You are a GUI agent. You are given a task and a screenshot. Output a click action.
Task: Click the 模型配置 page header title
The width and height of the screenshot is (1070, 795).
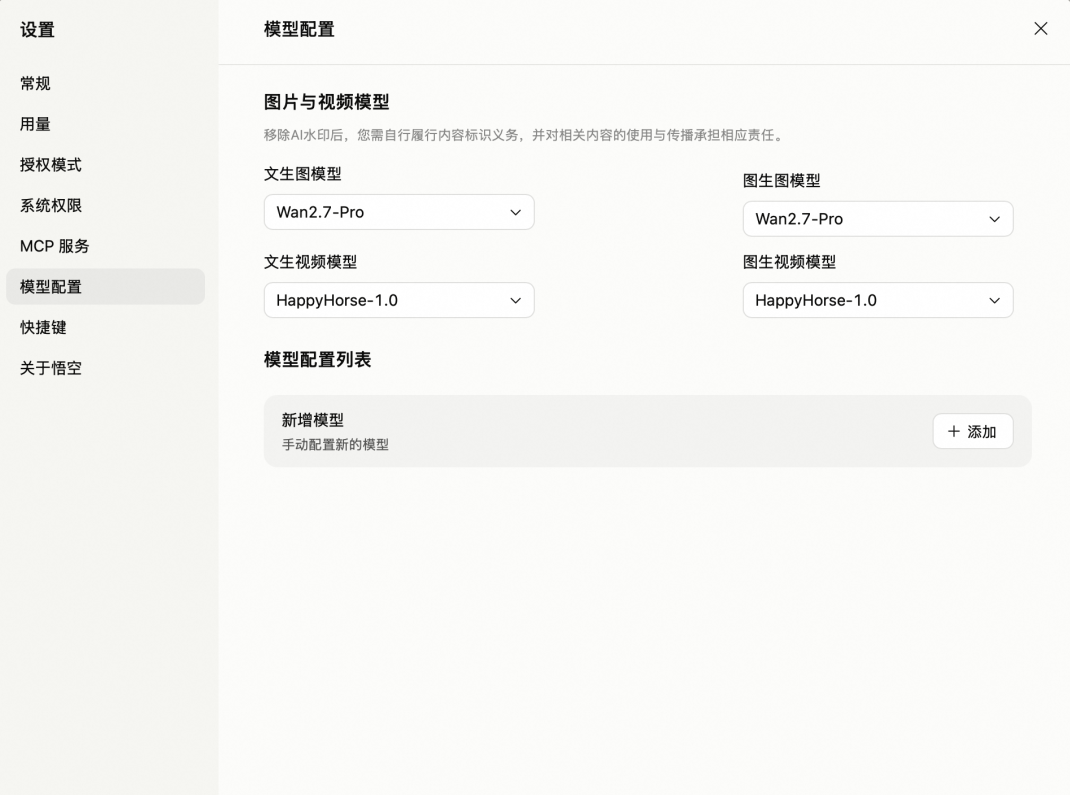click(x=299, y=30)
